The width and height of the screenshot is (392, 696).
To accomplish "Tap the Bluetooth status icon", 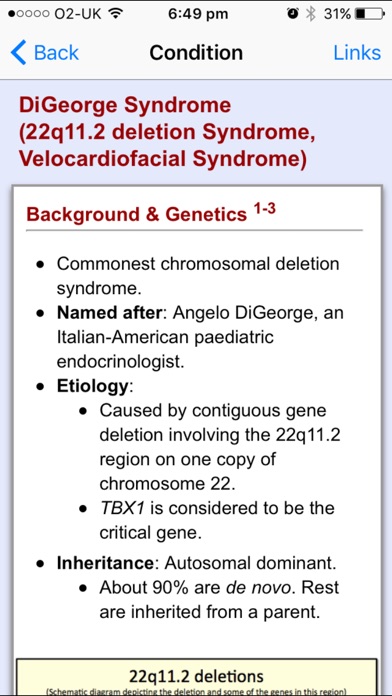I will pos(310,14).
